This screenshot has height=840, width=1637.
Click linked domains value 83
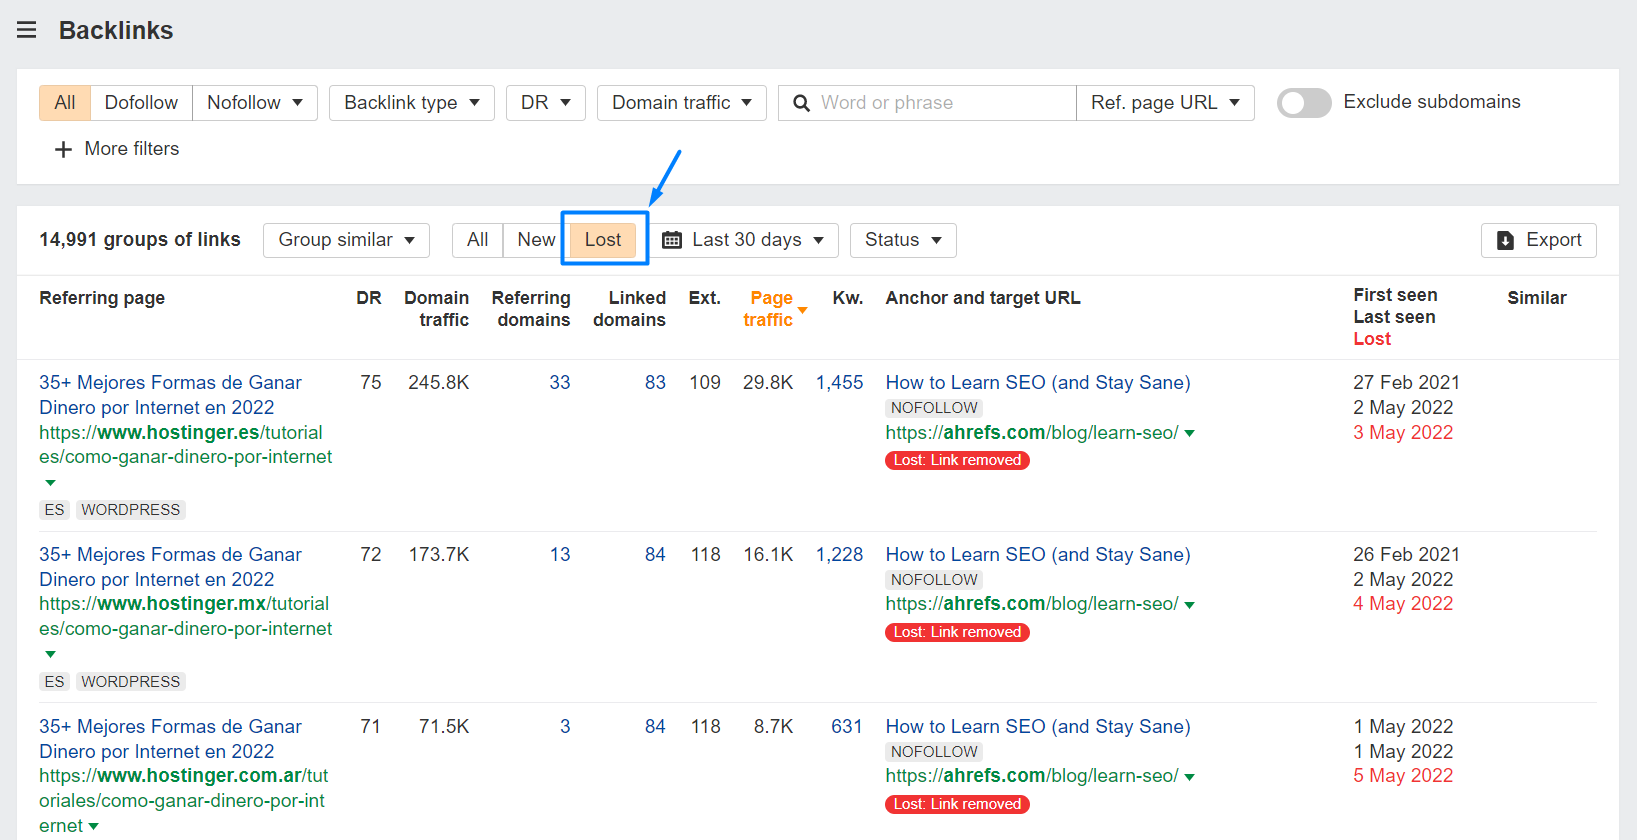click(x=655, y=383)
